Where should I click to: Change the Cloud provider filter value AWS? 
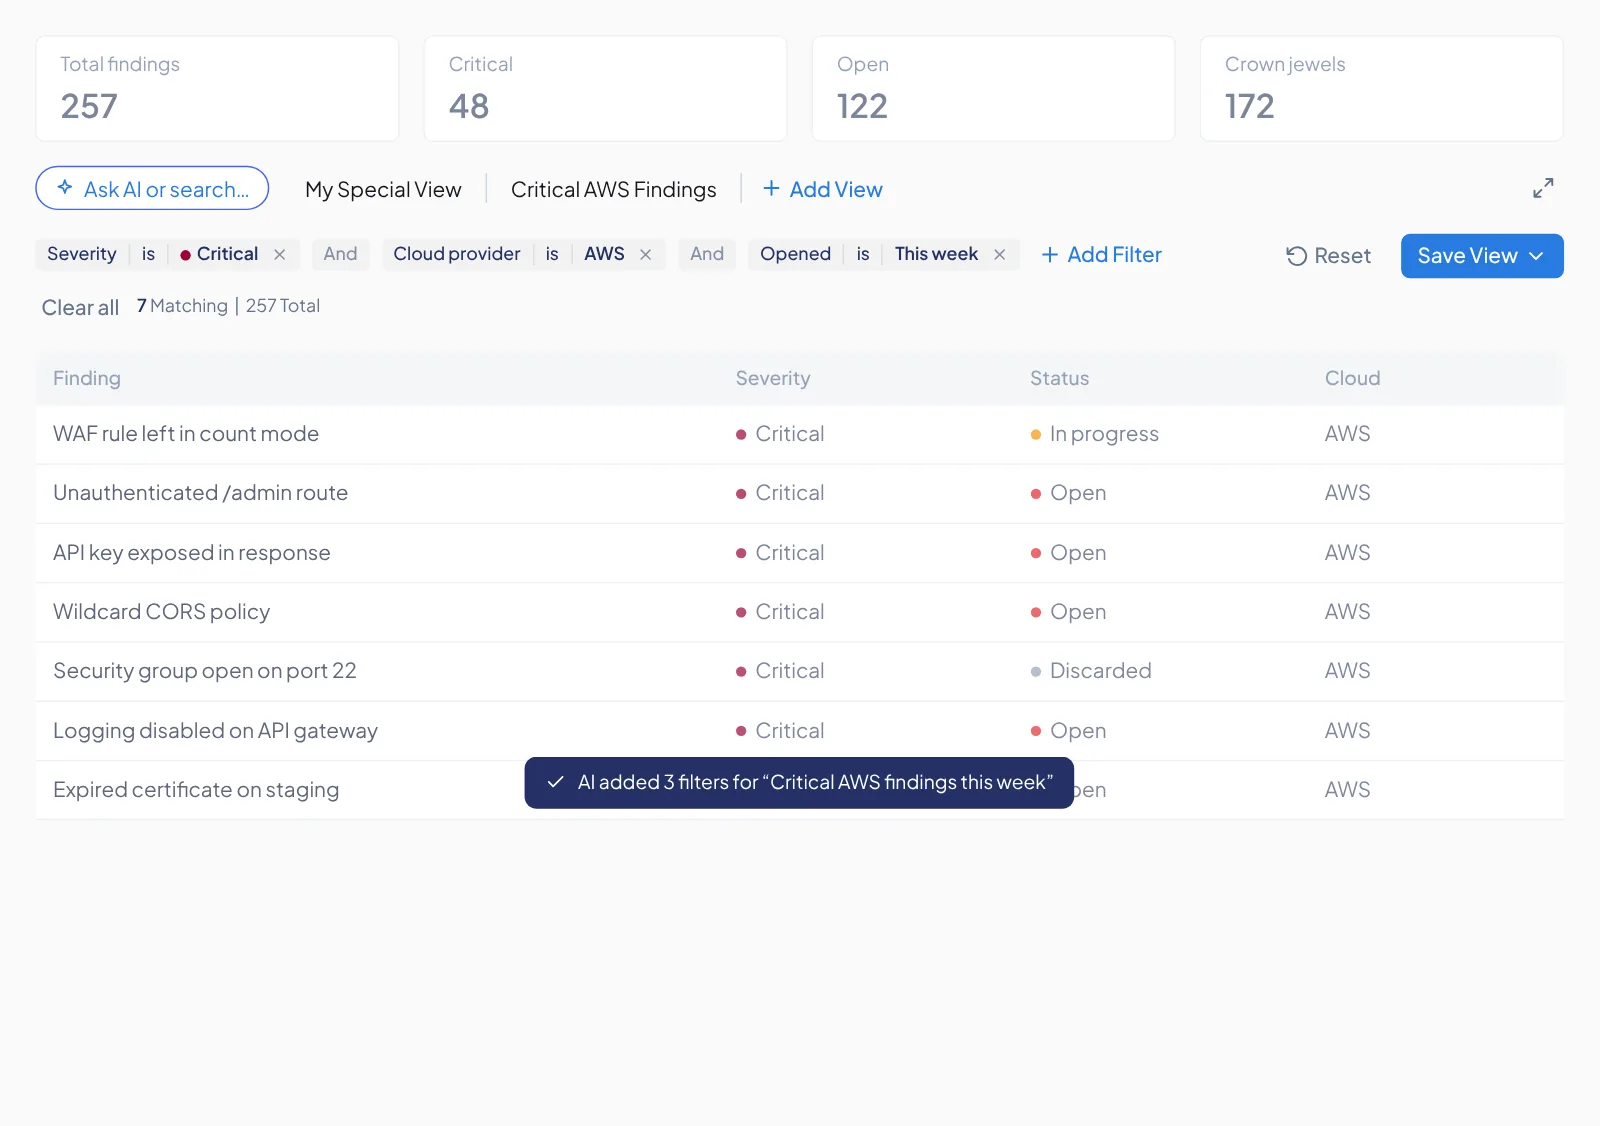pyautogui.click(x=604, y=254)
